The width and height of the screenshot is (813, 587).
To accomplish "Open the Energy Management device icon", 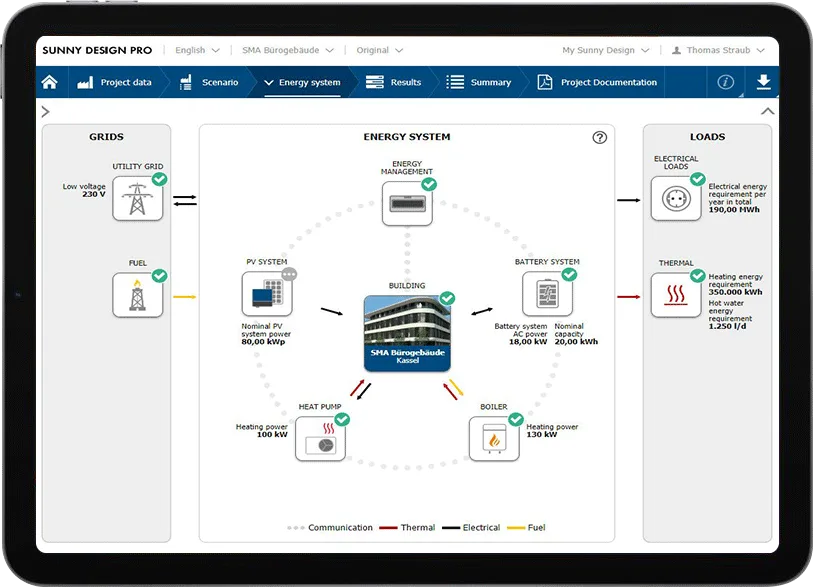I will pos(407,203).
